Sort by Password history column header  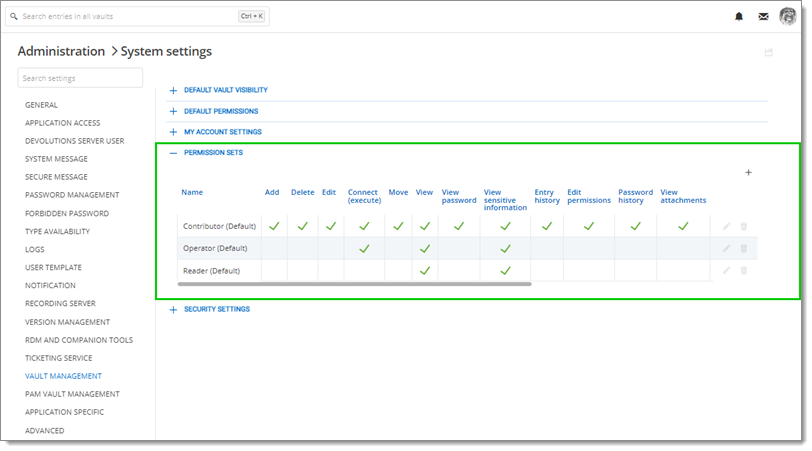[x=635, y=196]
